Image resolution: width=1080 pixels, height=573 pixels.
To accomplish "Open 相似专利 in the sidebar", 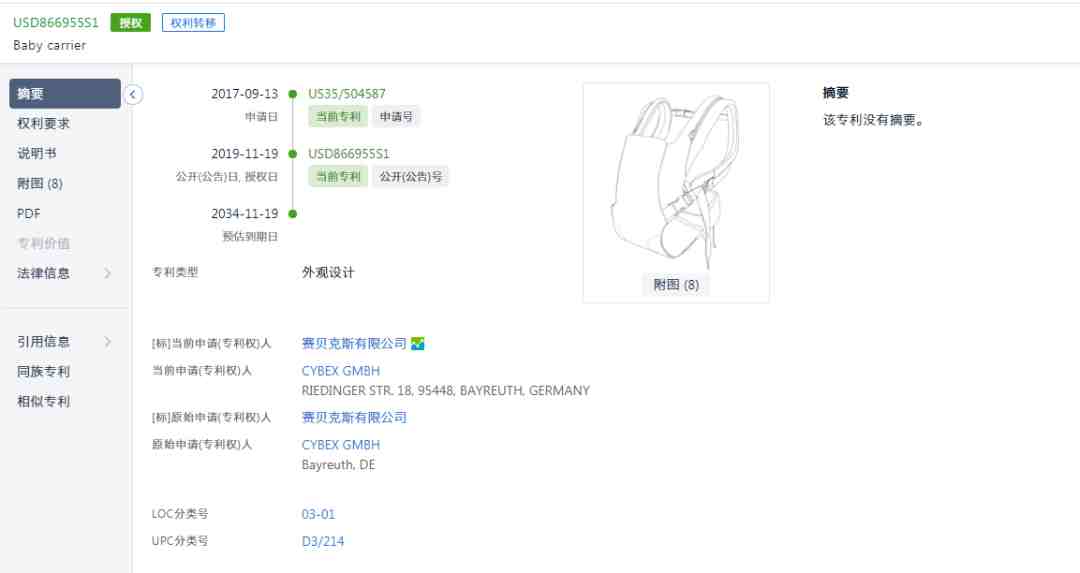I will coord(43,402).
